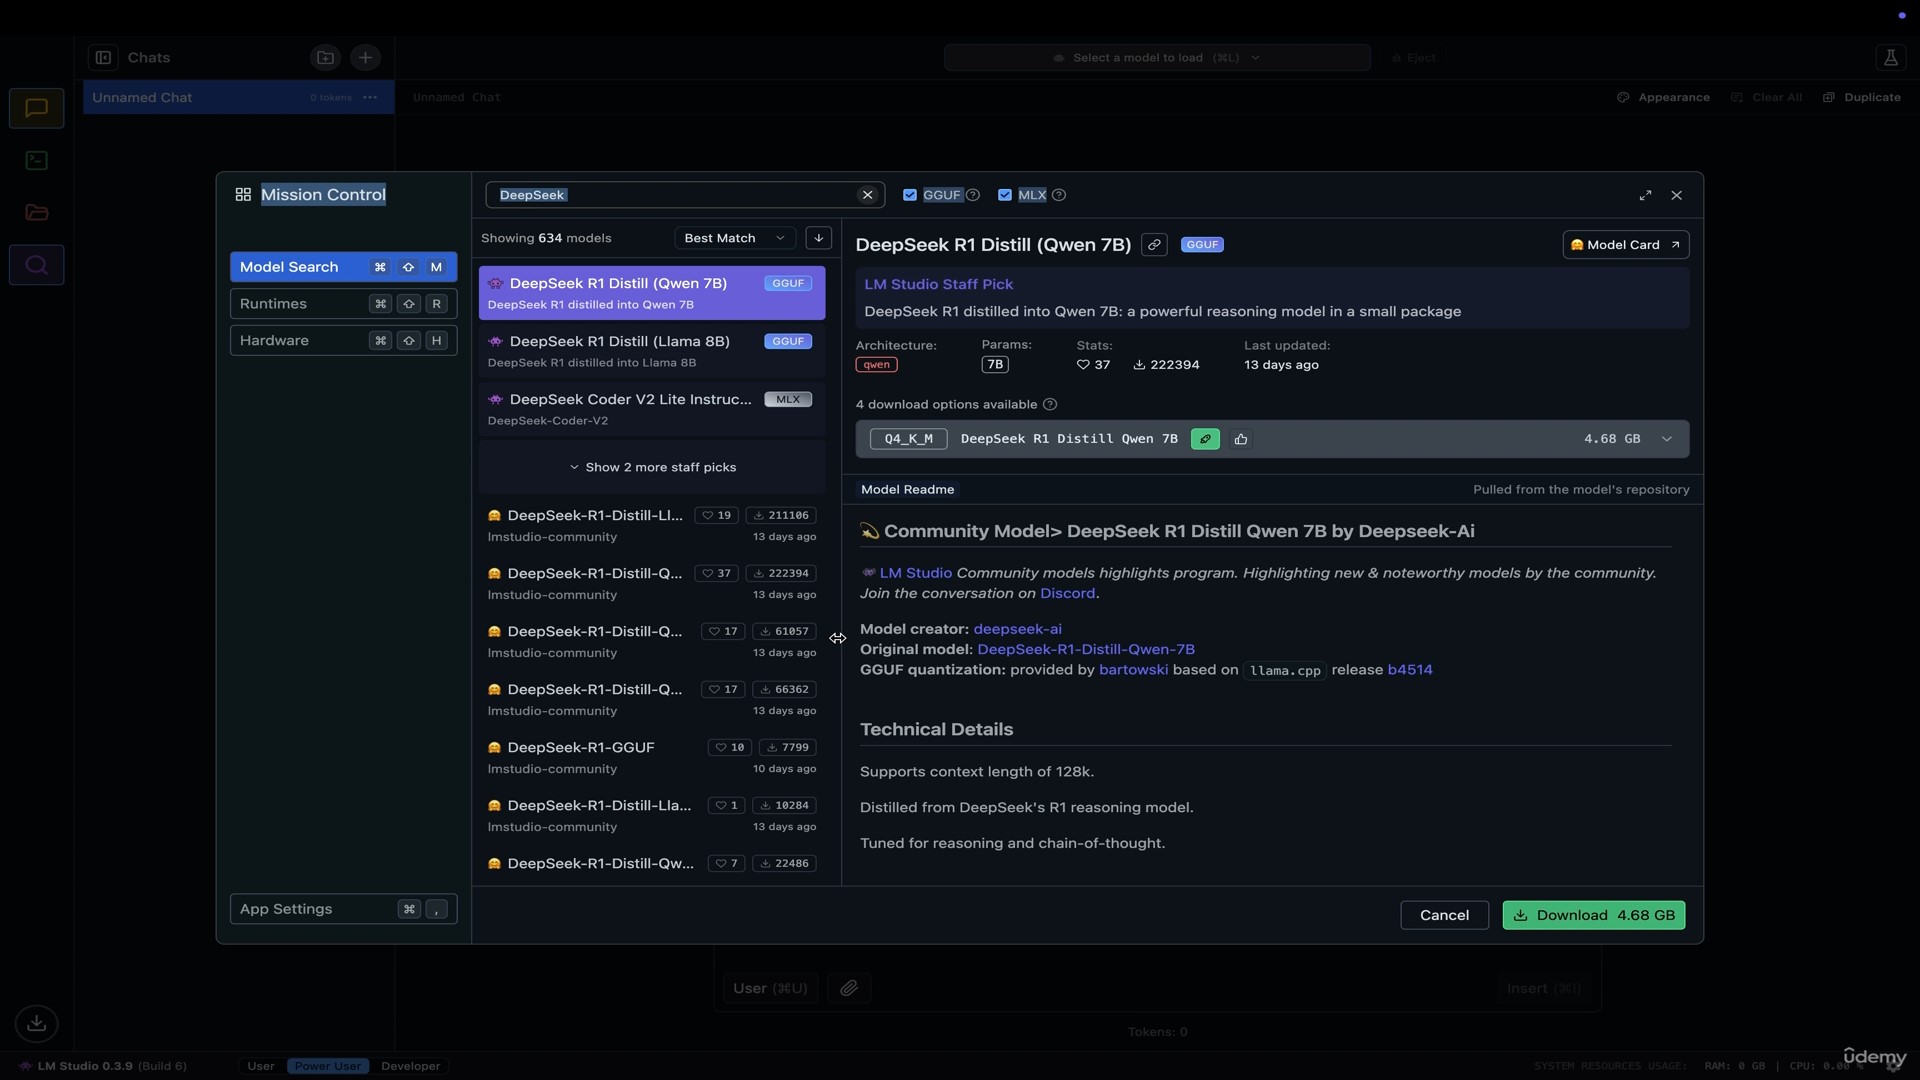The width and height of the screenshot is (1920, 1080).
Task: Show download options help icon
Action: pos(1050,405)
